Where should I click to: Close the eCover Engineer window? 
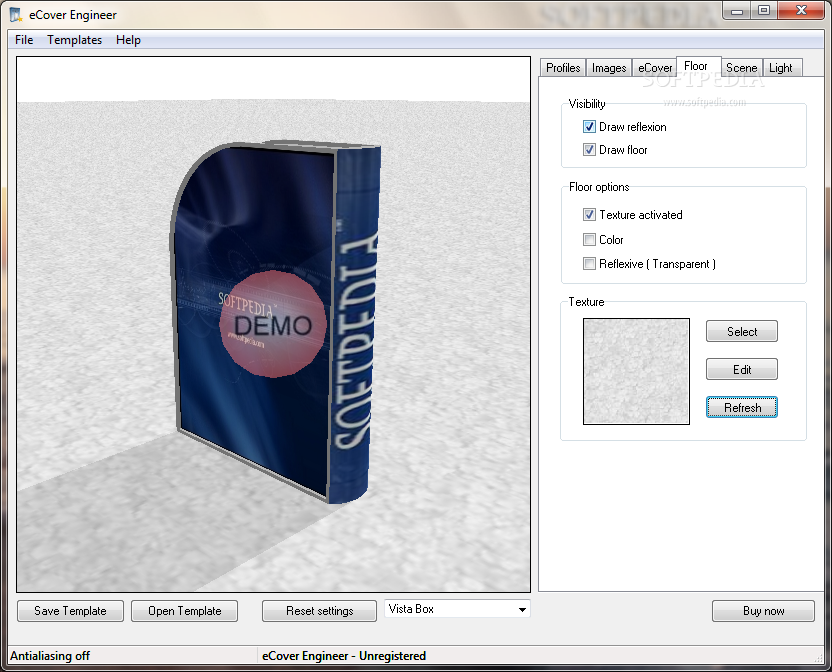pyautogui.click(x=801, y=11)
